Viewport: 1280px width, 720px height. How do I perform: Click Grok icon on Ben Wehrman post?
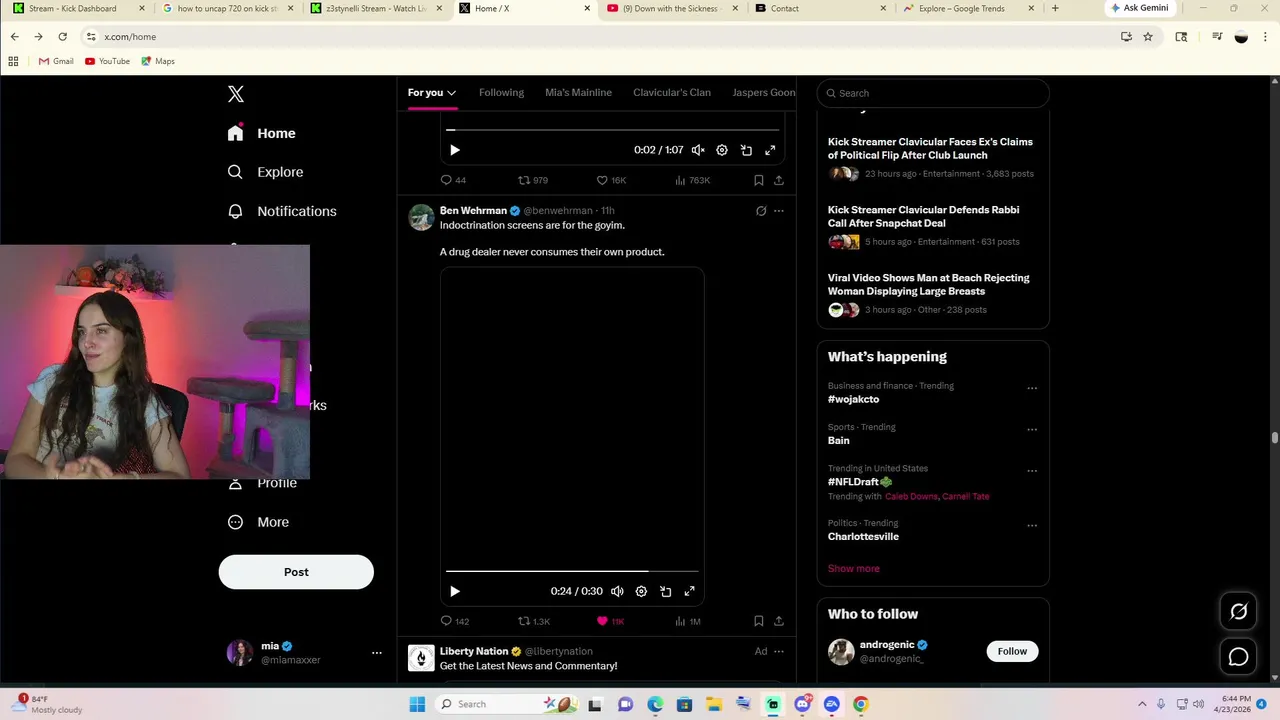pos(761,211)
